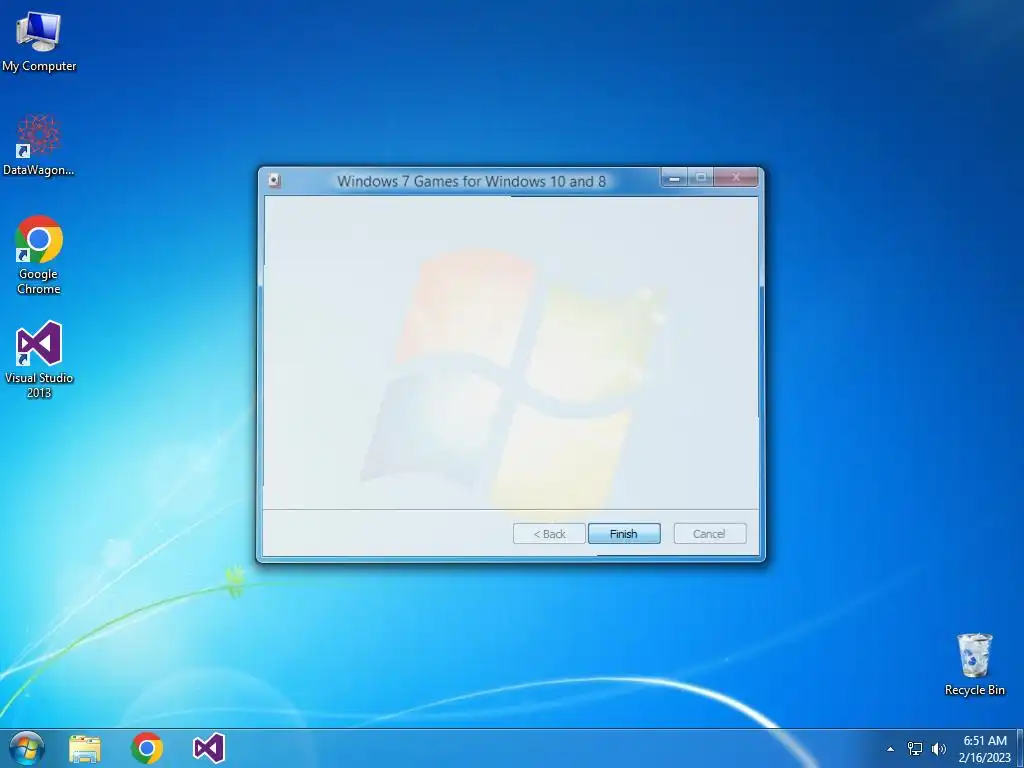Screen dimensions: 1024x768
Task: Click the disabled Back button
Action: tap(549, 534)
